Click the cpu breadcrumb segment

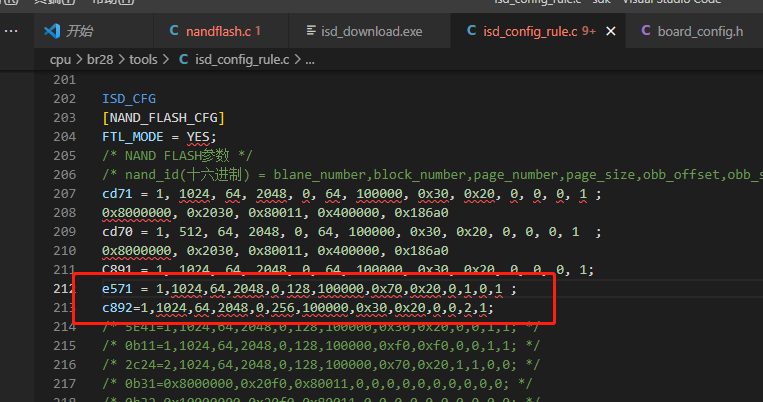point(60,59)
